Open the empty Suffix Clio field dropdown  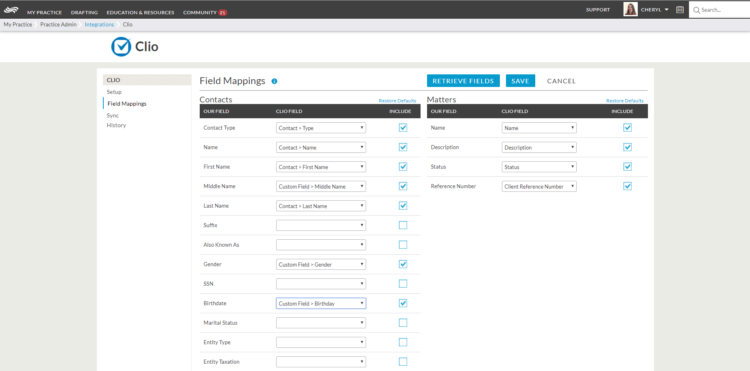click(x=321, y=225)
